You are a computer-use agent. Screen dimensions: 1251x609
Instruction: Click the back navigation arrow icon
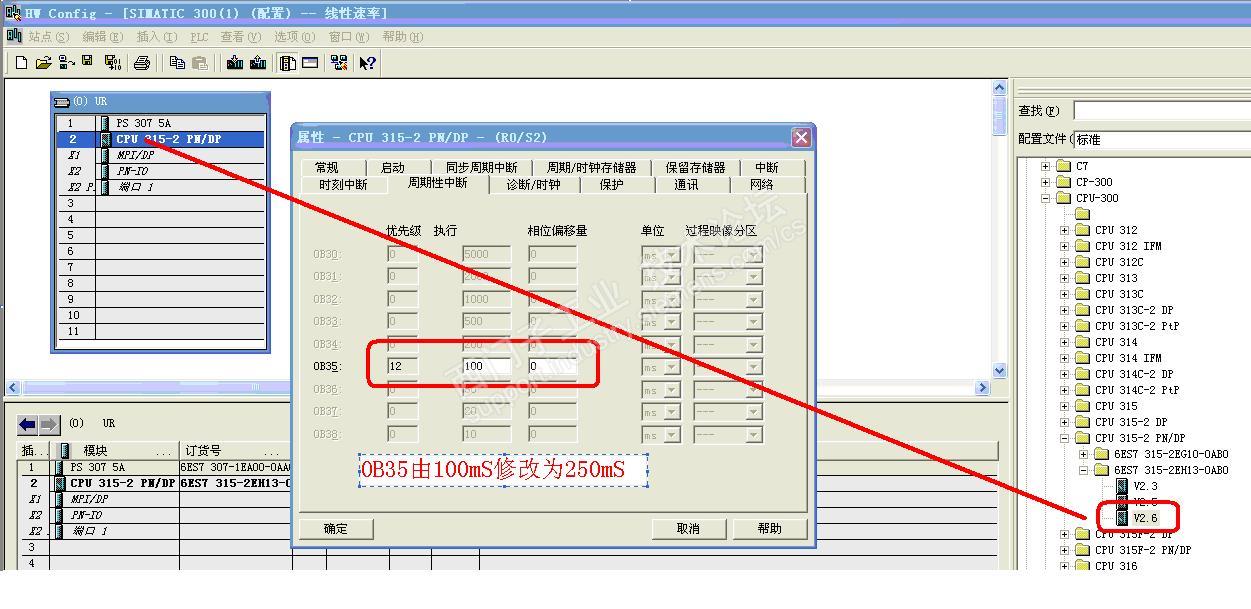click(x=28, y=425)
